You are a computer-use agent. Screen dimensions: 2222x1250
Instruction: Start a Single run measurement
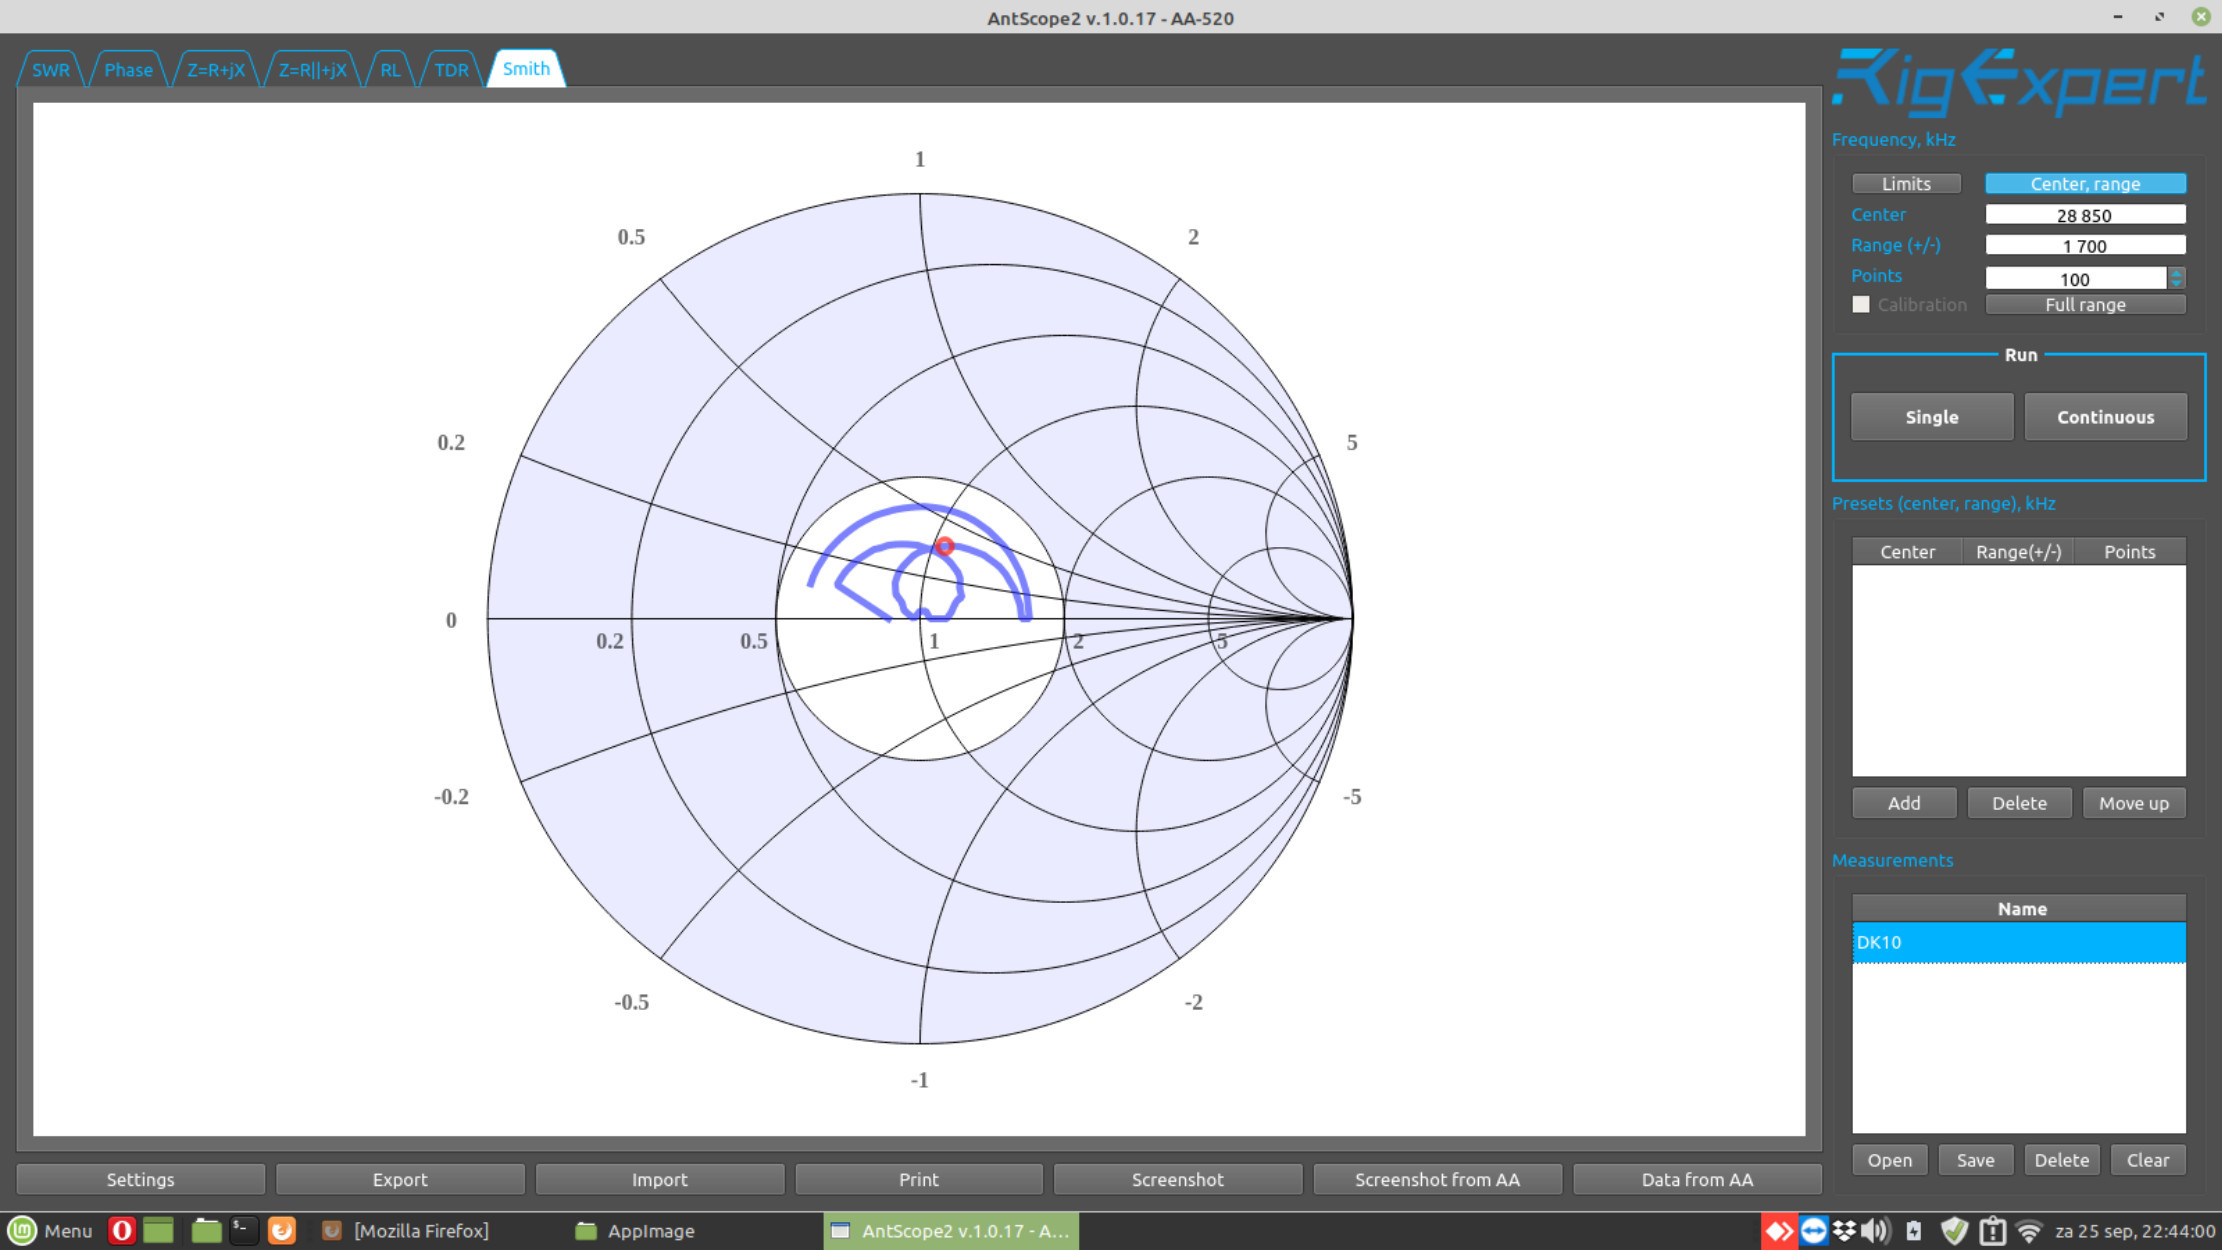(1930, 417)
